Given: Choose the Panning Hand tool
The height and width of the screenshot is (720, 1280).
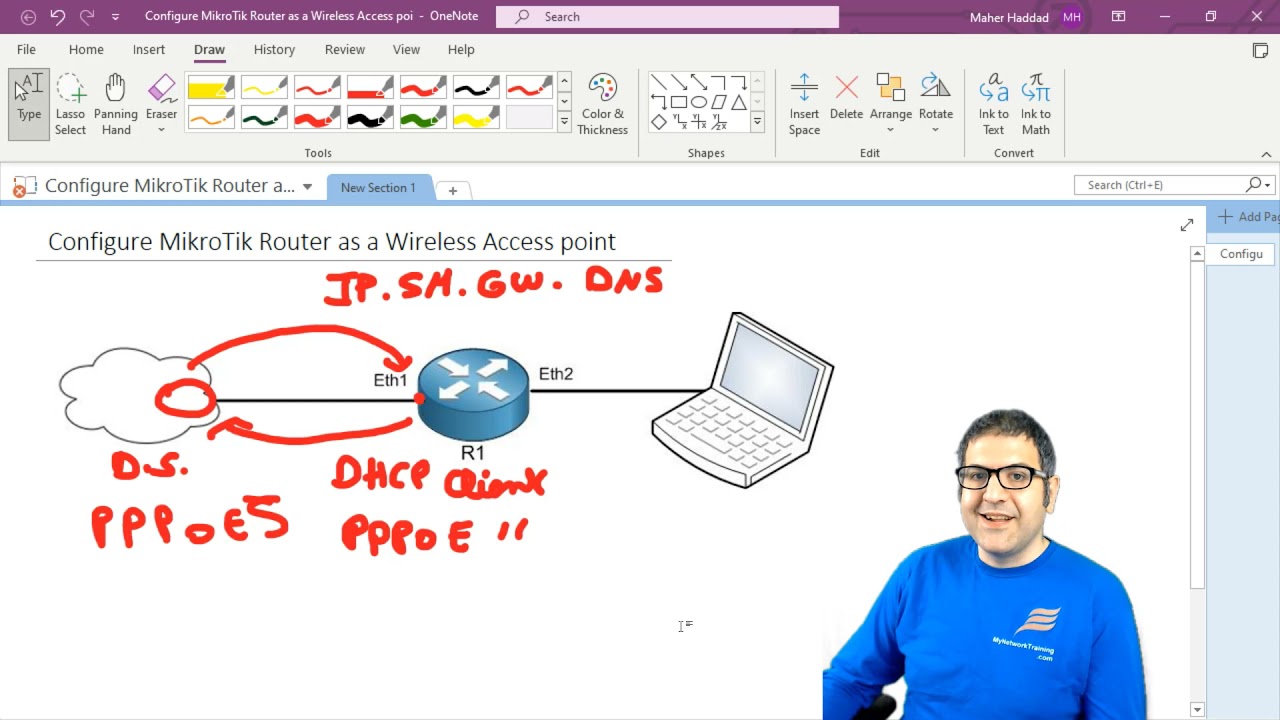Looking at the screenshot, I should (116, 104).
